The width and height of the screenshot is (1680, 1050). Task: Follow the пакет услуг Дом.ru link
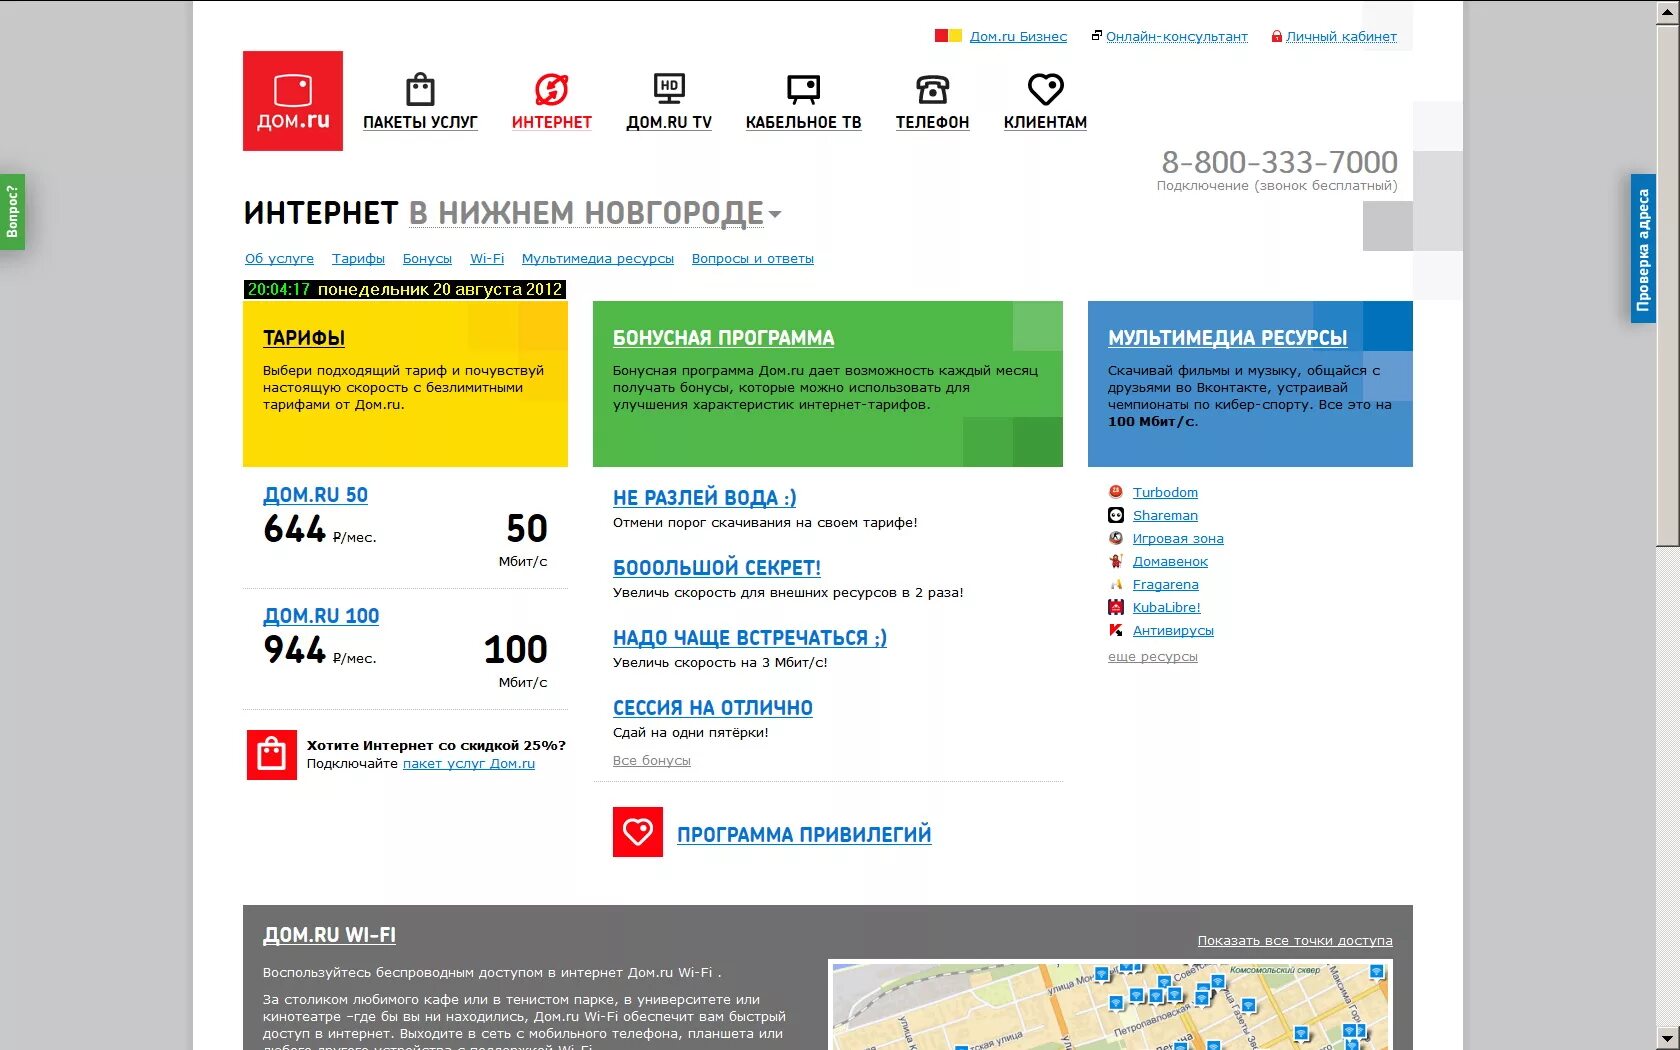(x=468, y=763)
